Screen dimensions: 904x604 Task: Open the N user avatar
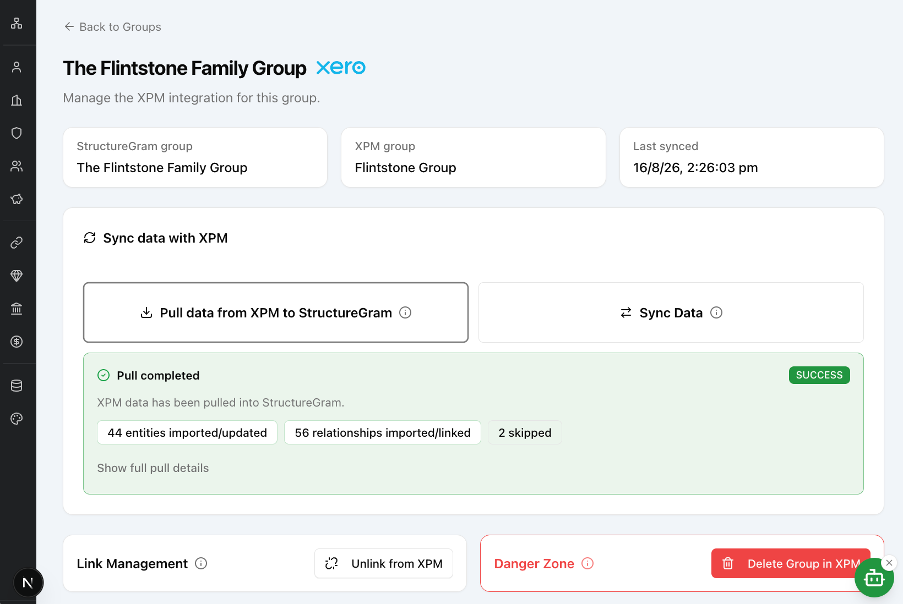click(x=28, y=583)
